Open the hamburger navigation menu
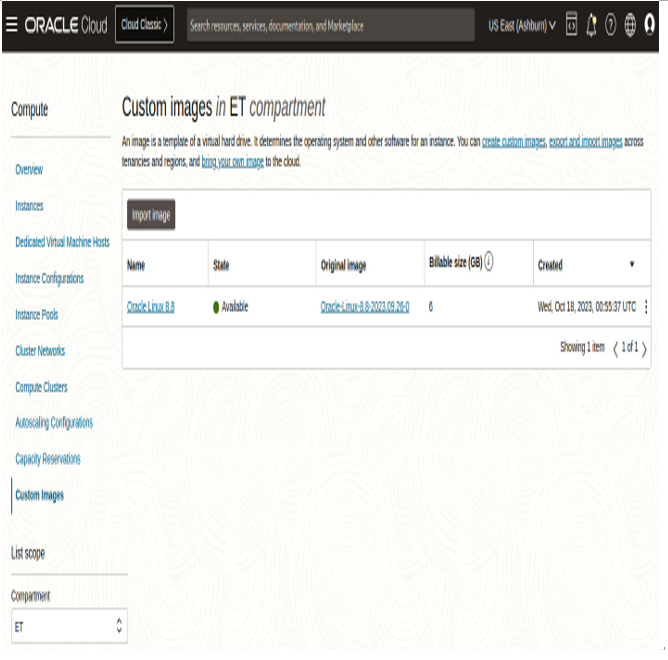The image size is (668, 660). (12, 25)
